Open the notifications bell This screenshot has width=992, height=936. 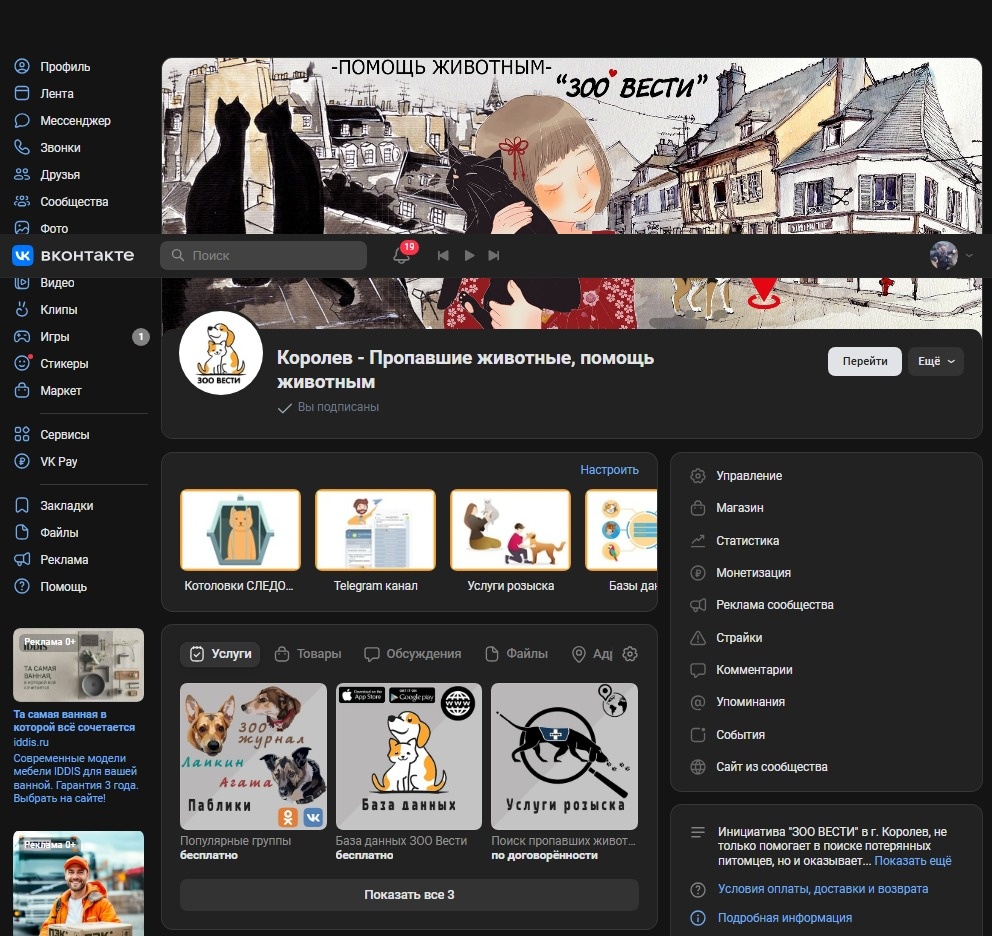click(x=401, y=256)
